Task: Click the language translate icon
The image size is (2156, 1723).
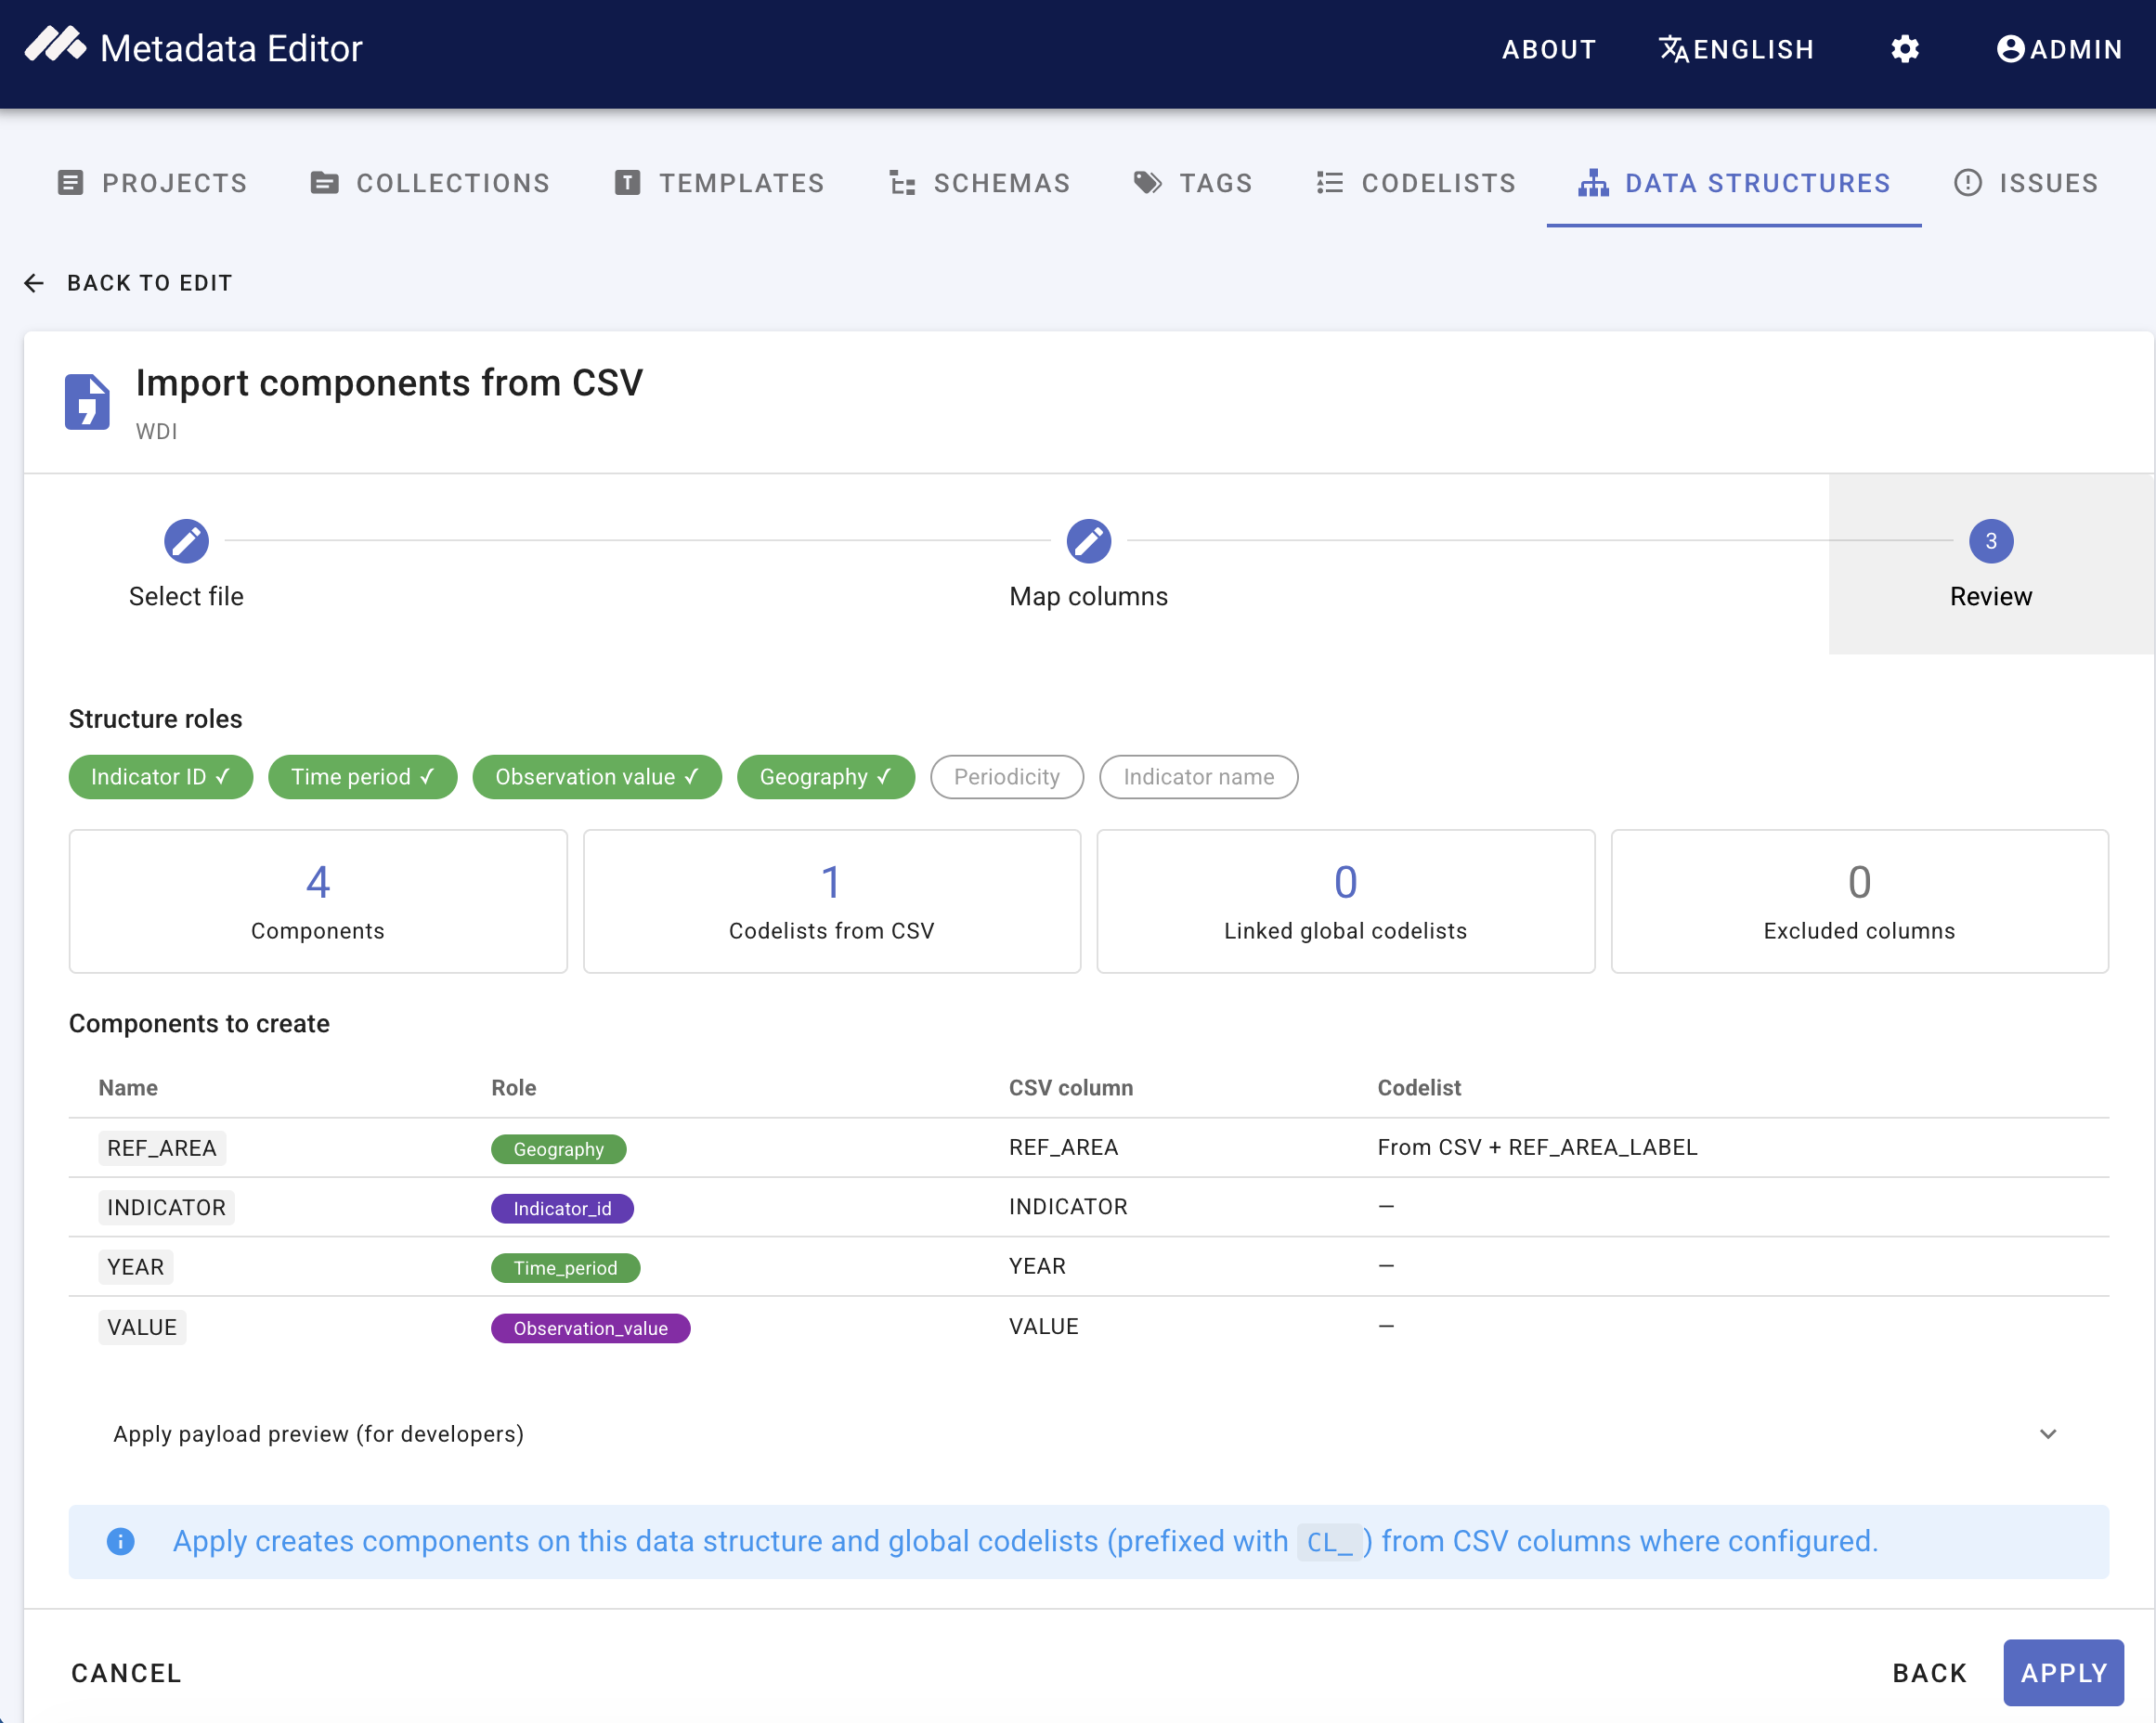Action: point(1674,49)
